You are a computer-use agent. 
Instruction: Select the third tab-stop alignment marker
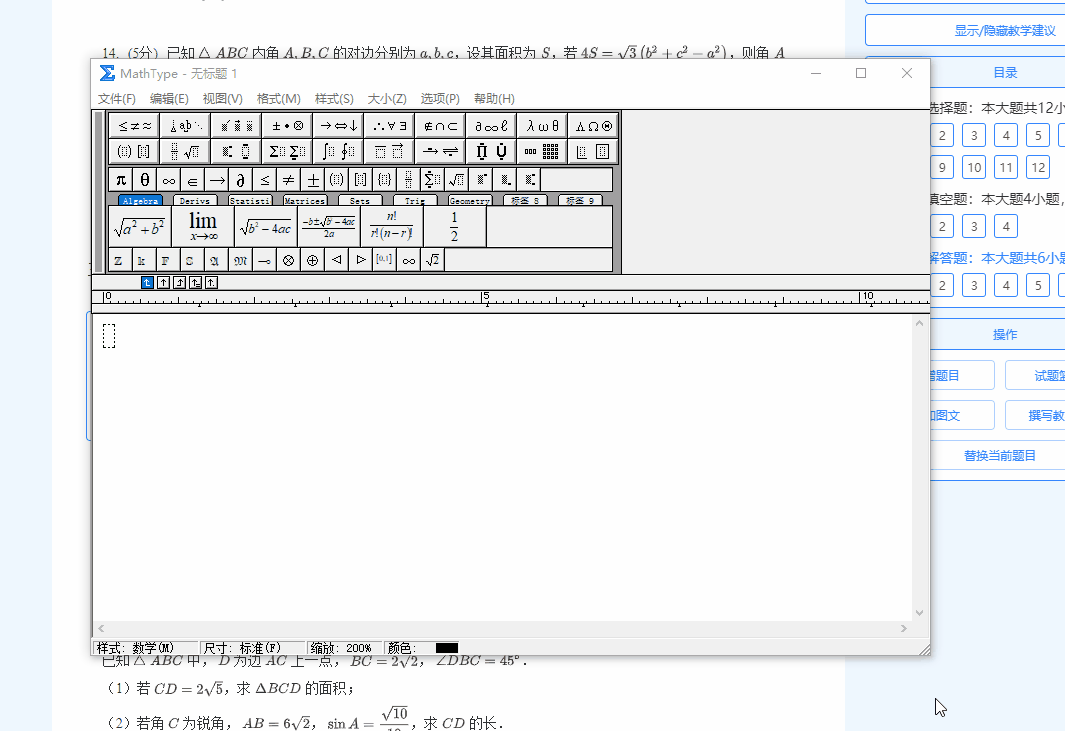pos(179,283)
